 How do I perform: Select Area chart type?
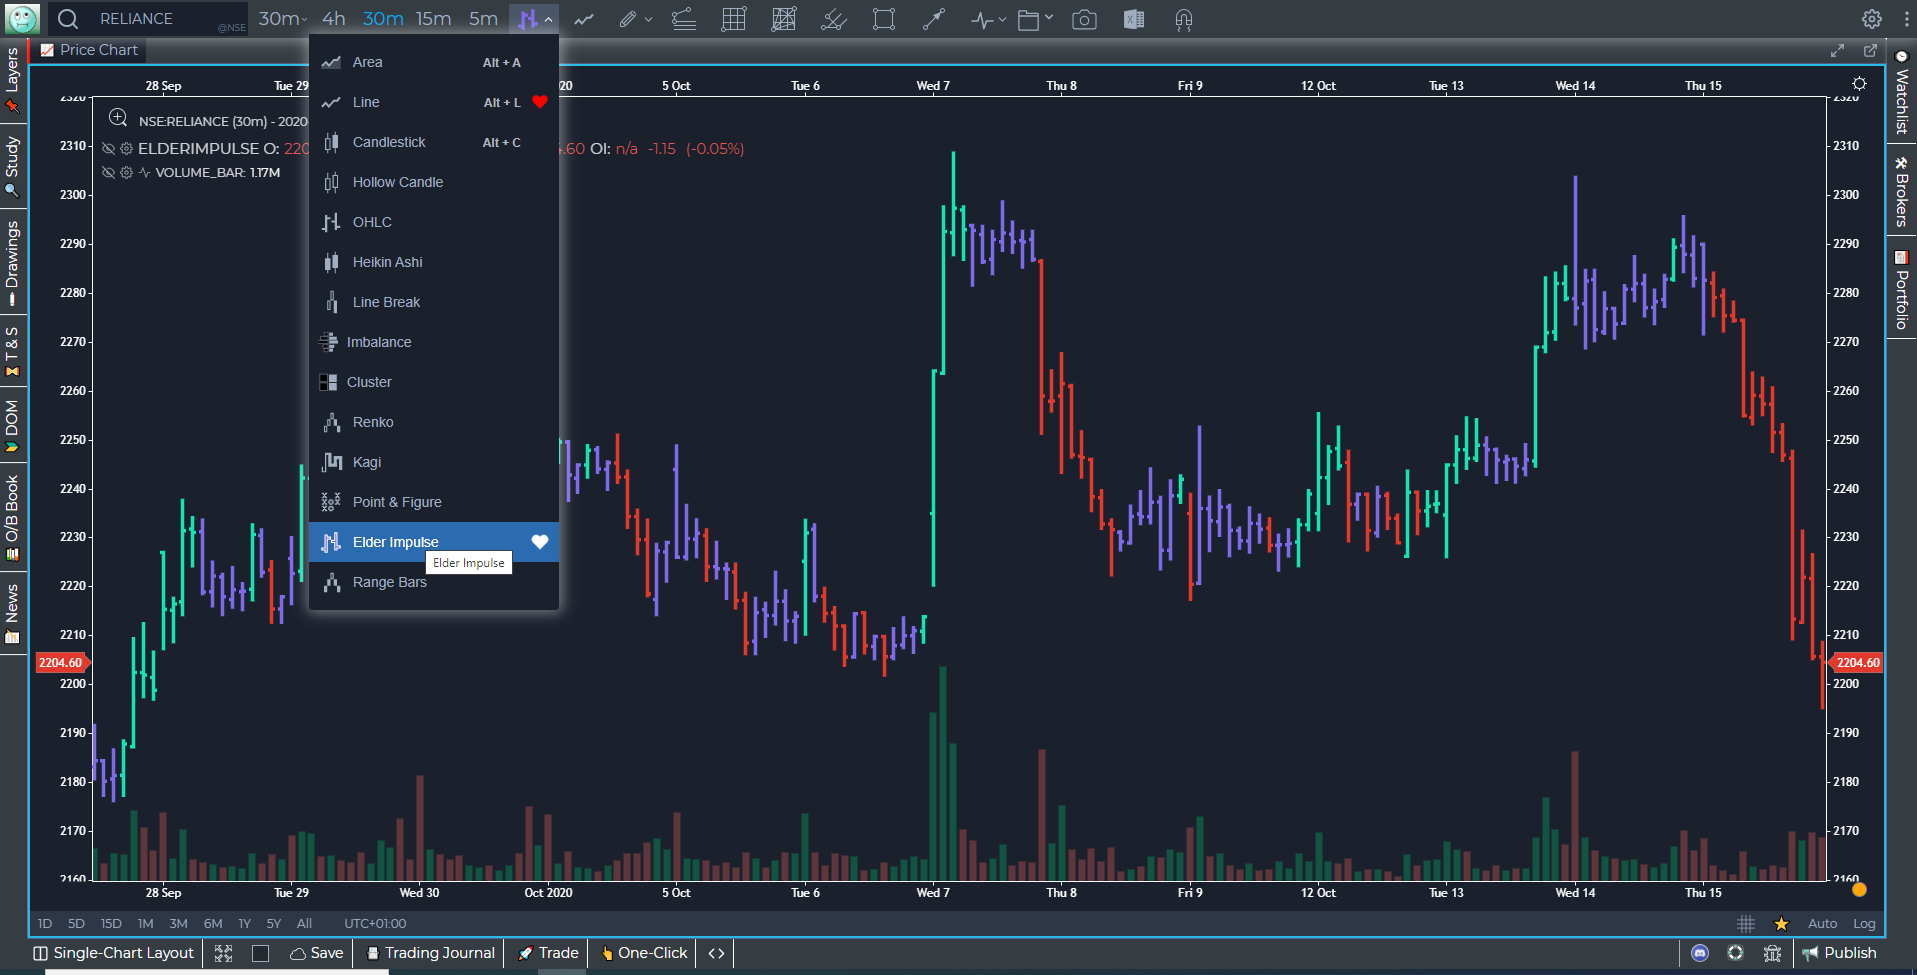click(x=434, y=62)
